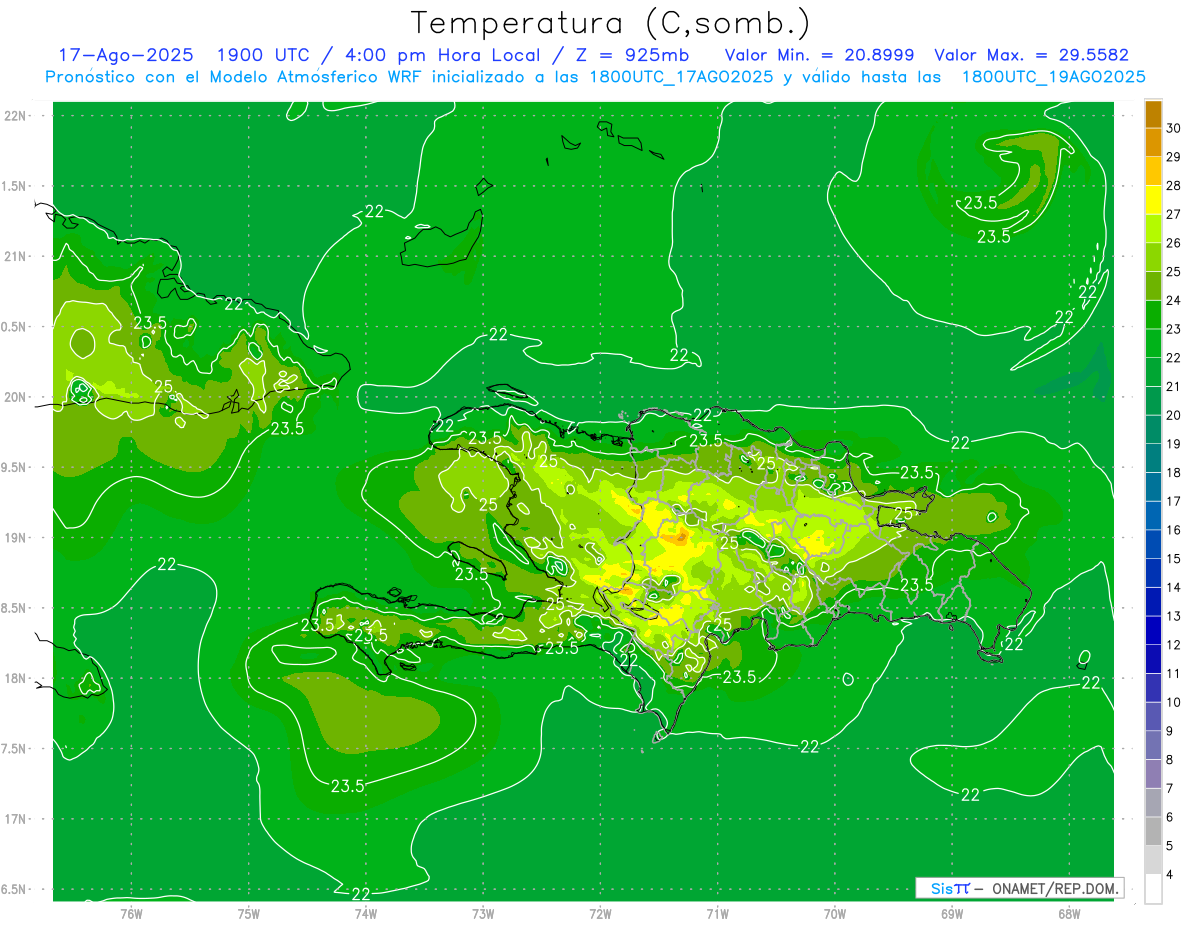Screen dimensions: 1200x927
Task: Click the '73W' longitude axis label
Action: pos(483,913)
